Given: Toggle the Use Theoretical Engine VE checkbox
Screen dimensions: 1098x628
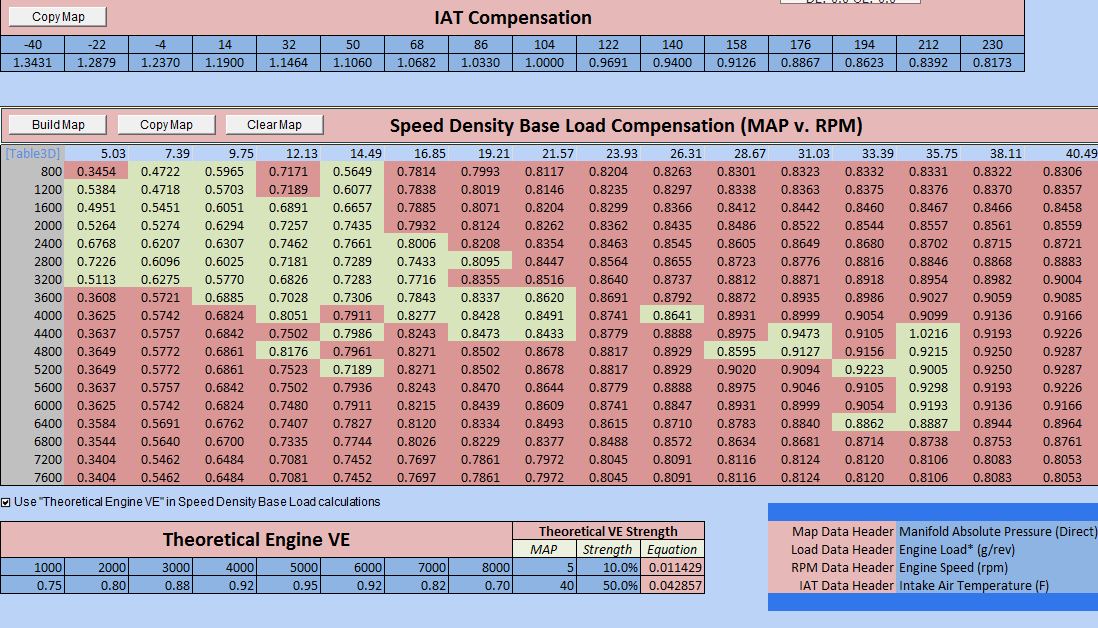Looking at the screenshot, I should [x=7, y=502].
